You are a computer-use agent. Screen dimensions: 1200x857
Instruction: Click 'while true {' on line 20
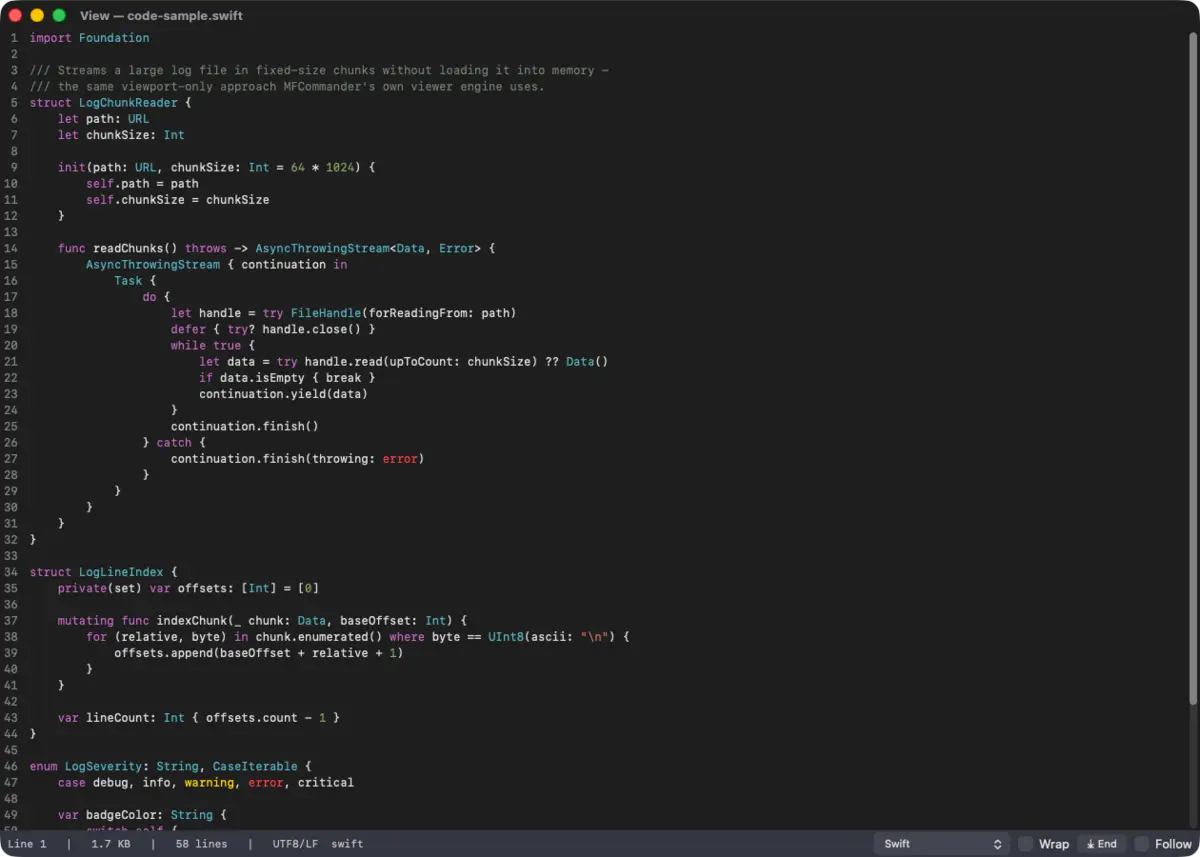coord(213,345)
